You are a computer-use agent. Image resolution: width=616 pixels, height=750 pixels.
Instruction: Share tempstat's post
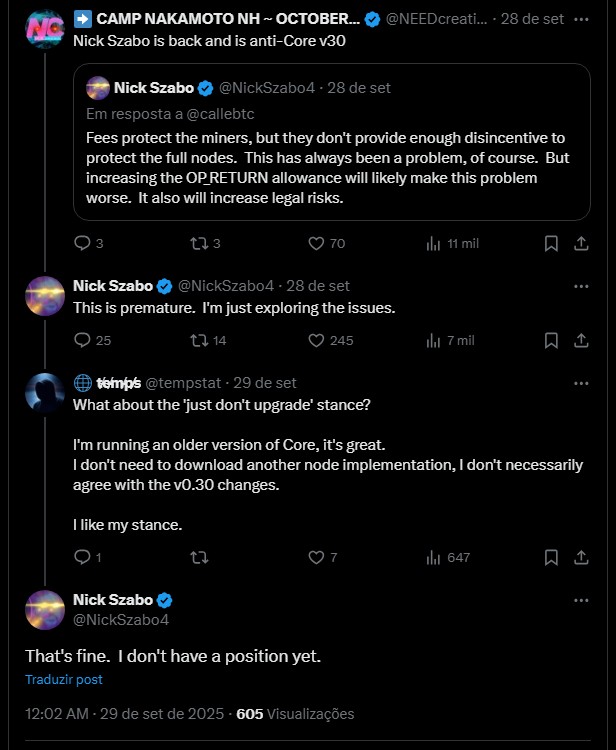(x=581, y=557)
